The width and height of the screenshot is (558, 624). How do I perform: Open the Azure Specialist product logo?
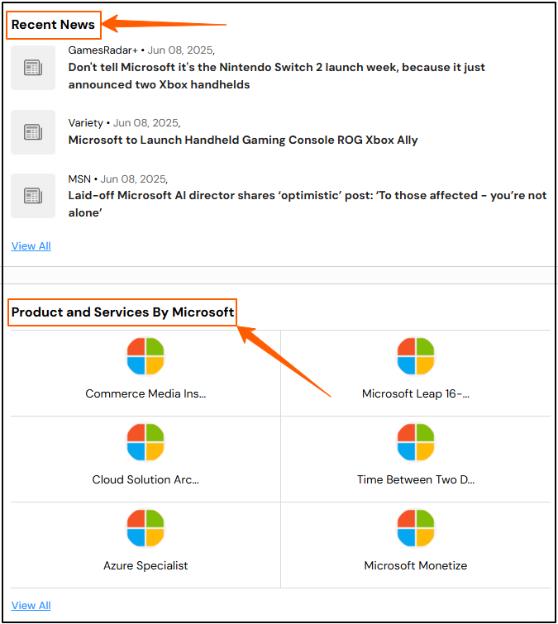click(145, 528)
